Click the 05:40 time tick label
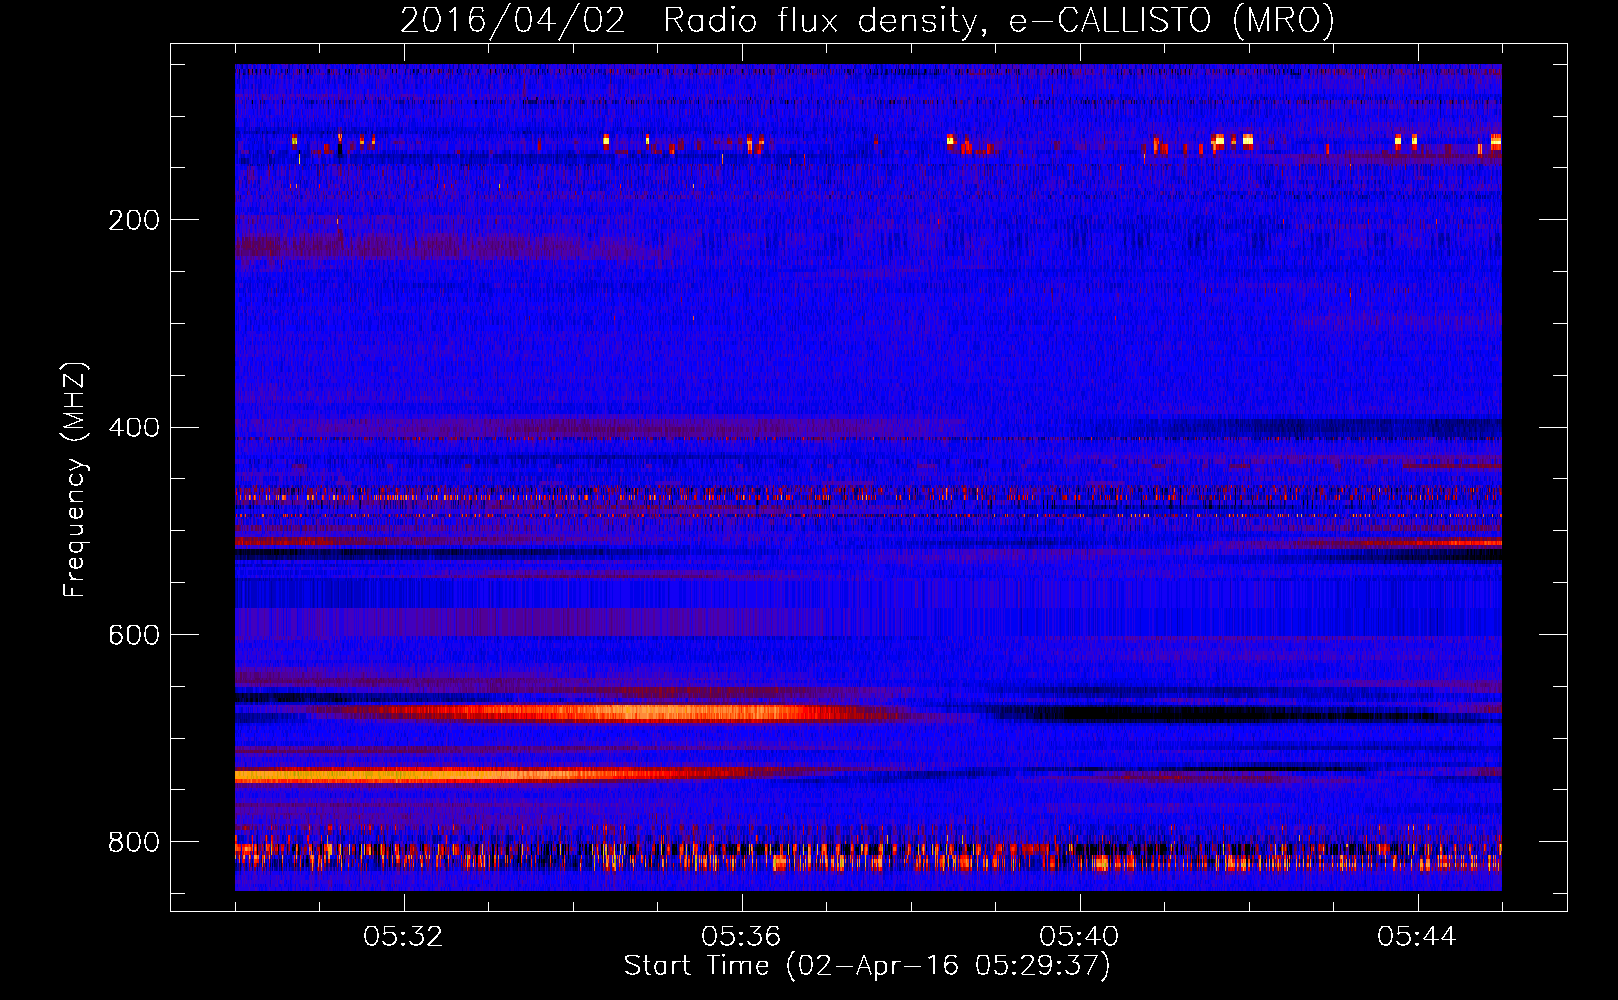 click(x=1080, y=937)
